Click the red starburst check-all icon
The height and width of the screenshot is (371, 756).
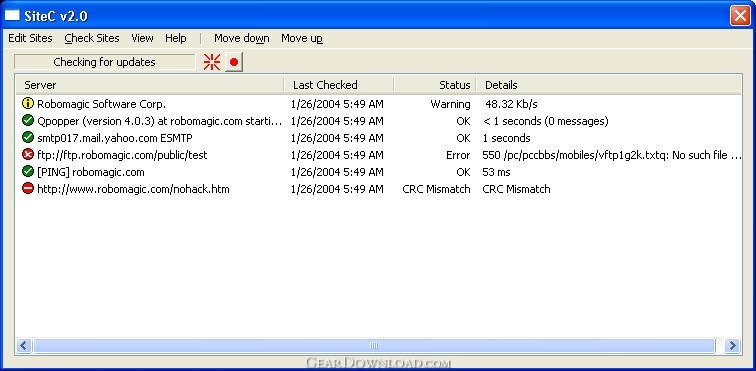[x=212, y=62]
